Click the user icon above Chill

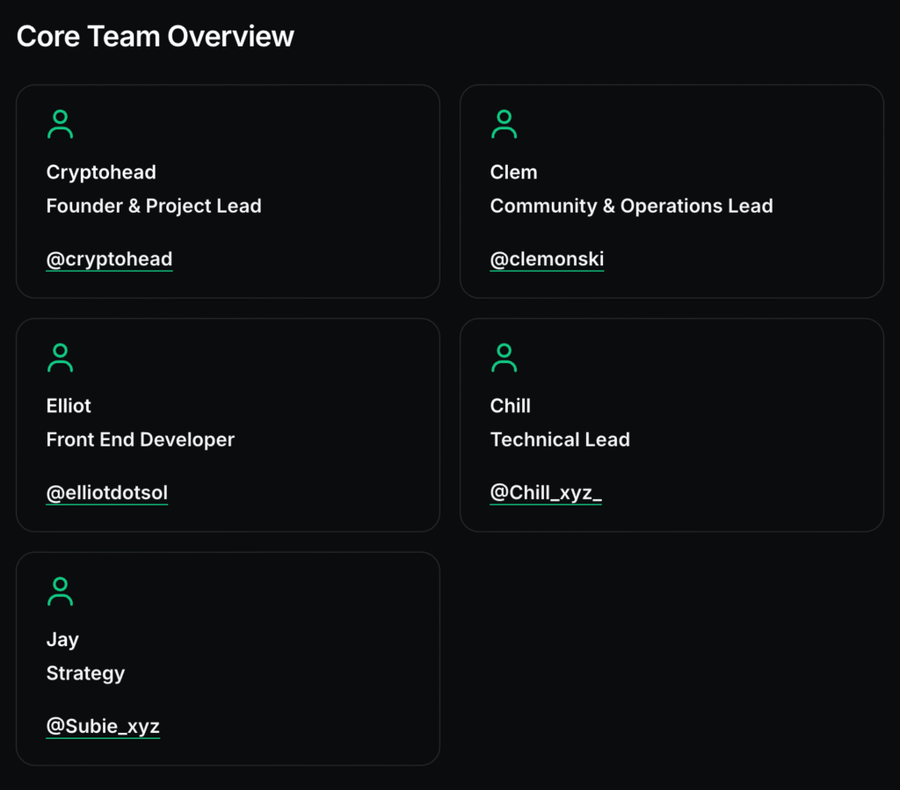coord(504,358)
